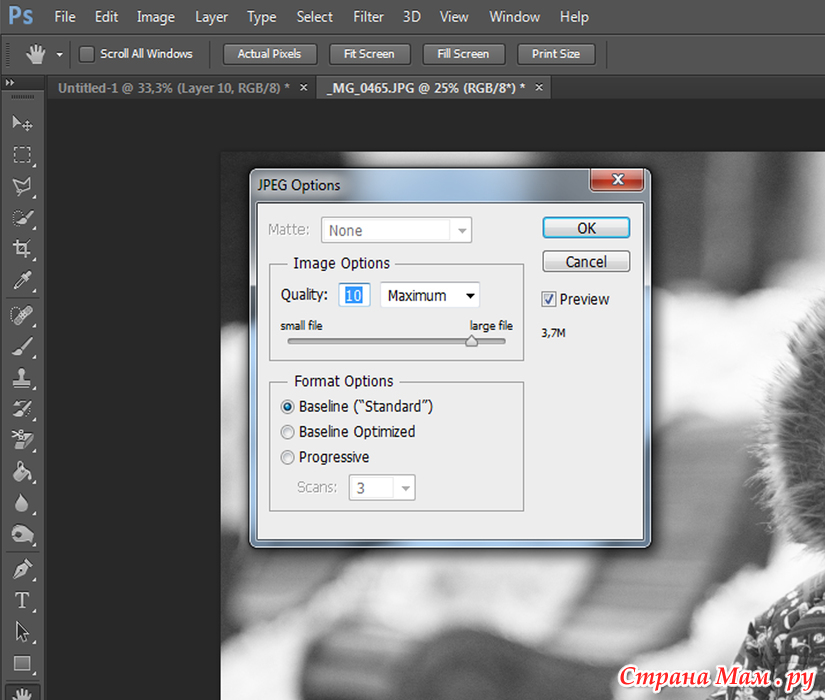
Task: Select Progressive format option
Action: tap(287, 457)
